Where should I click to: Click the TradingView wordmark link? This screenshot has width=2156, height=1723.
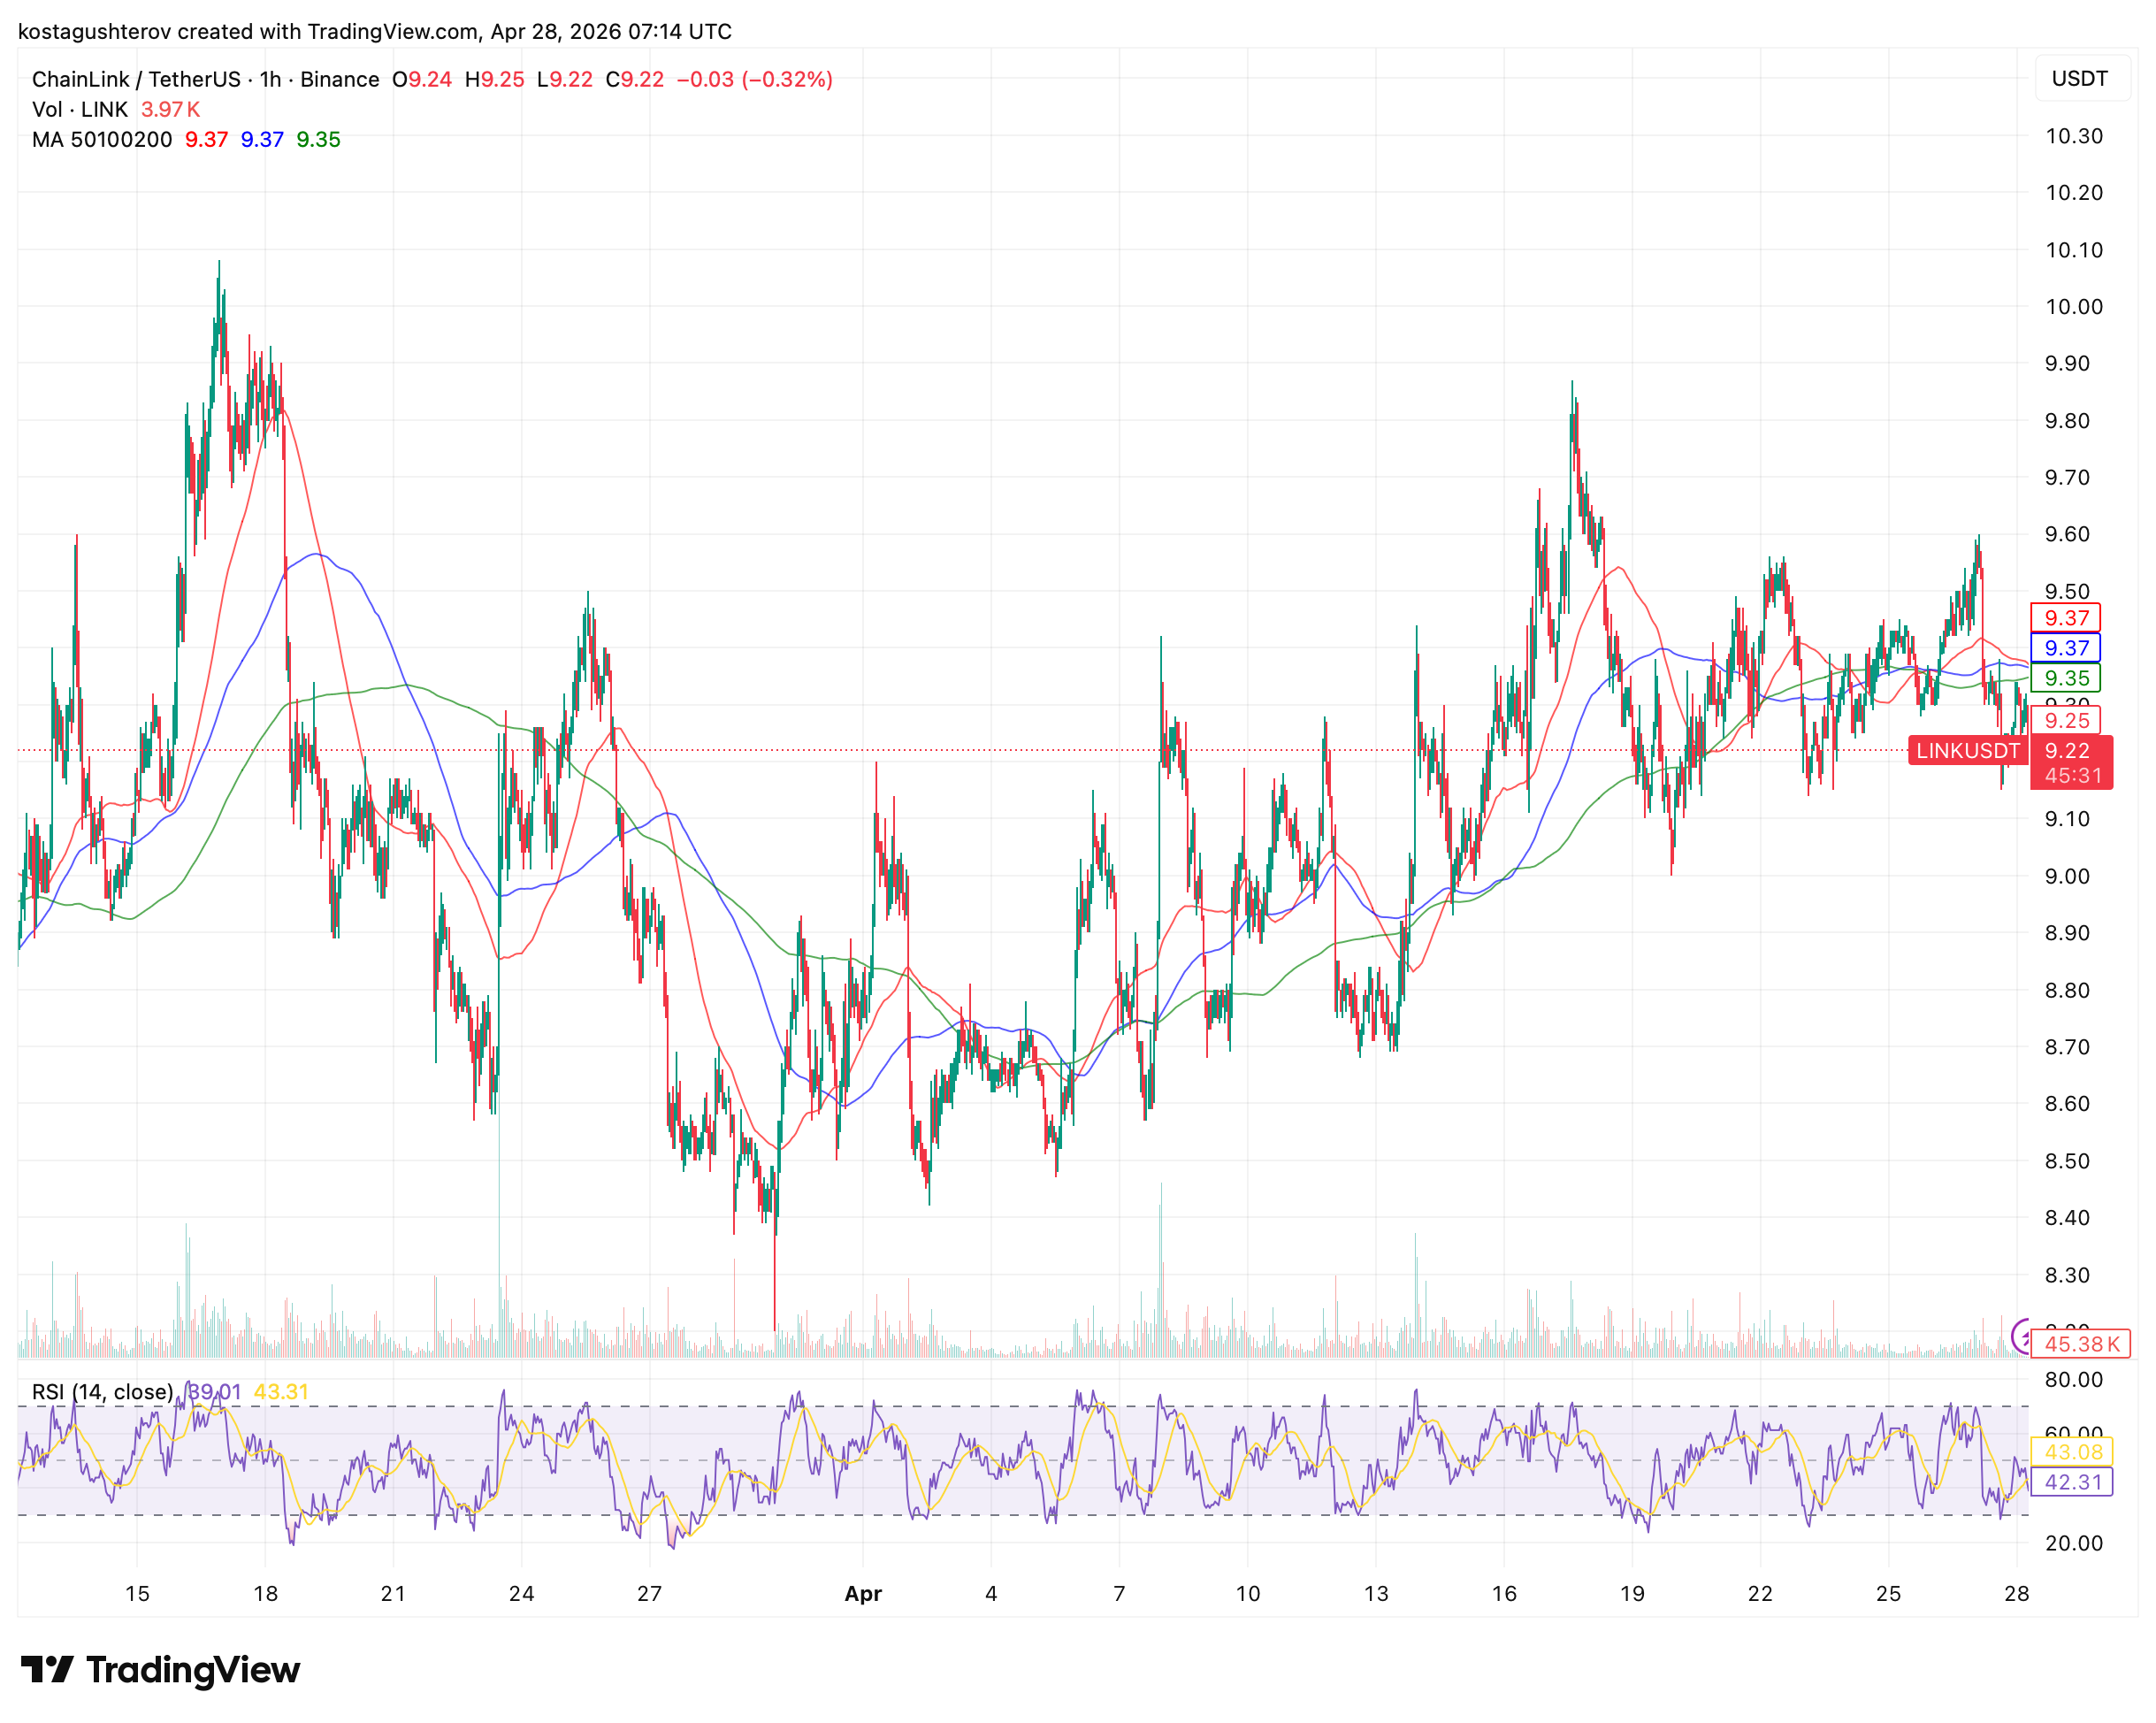tap(192, 1669)
